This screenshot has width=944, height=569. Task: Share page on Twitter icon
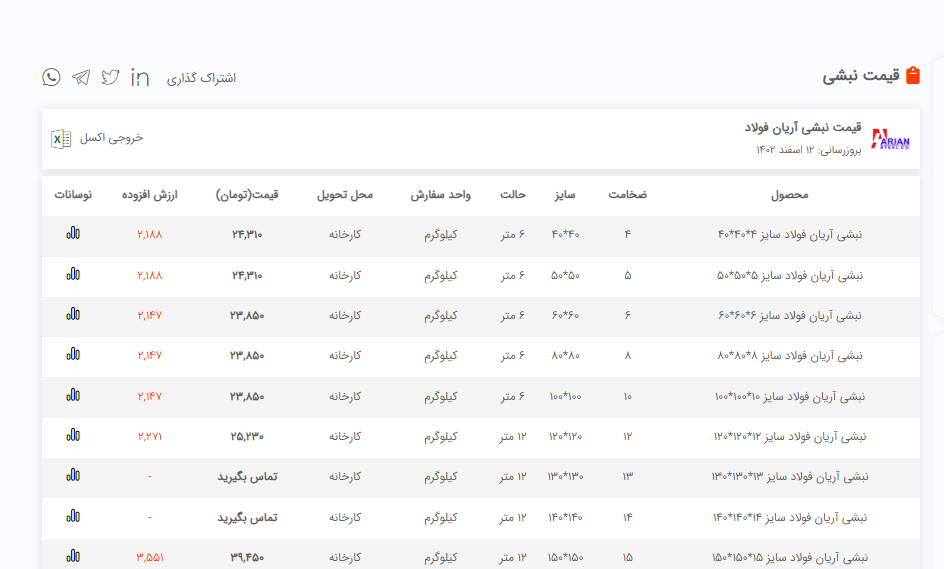tap(110, 77)
